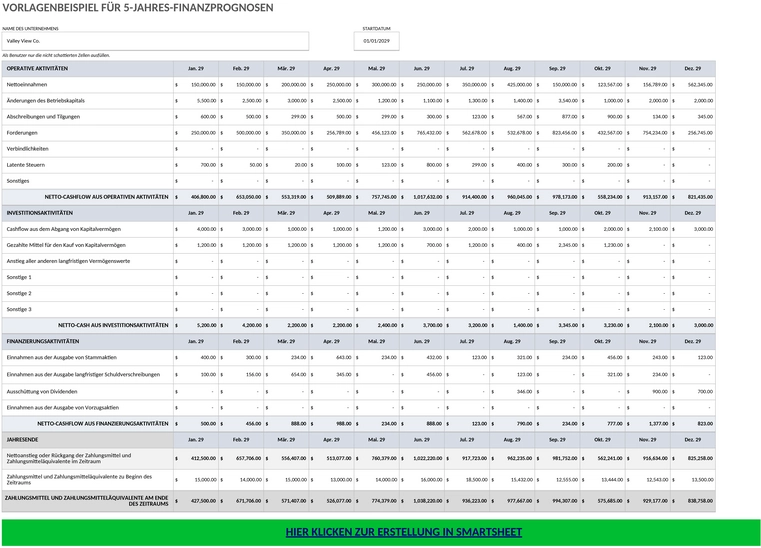The height and width of the screenshot is (548, 761).
Task: Select the start date field 01/01/2029
Action: tap(377, 41)
